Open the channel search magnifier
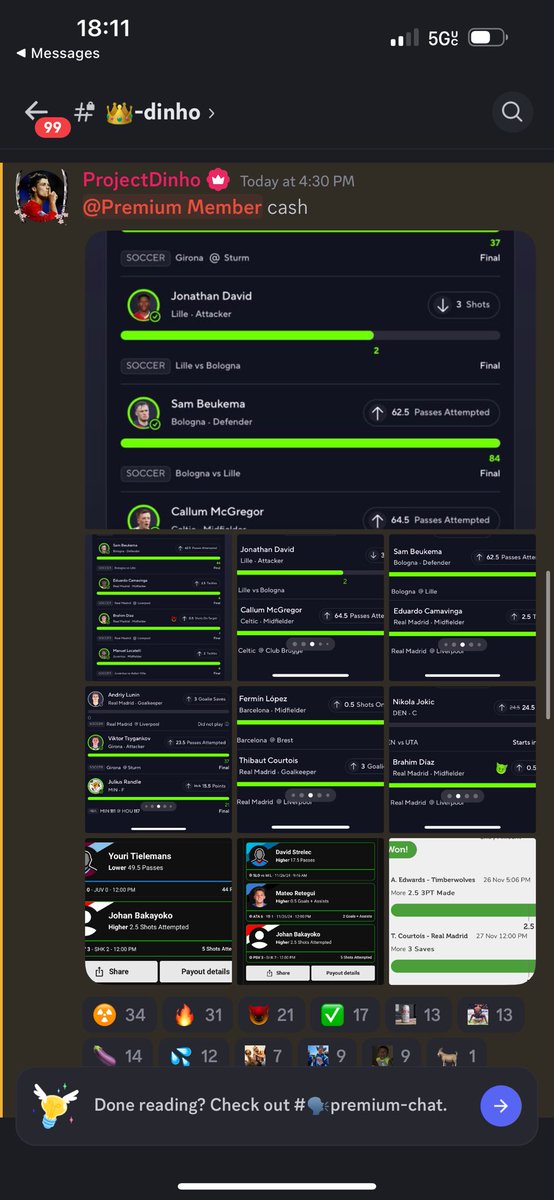The height and width of the screenshot is (1200, 554). point(512,112)
